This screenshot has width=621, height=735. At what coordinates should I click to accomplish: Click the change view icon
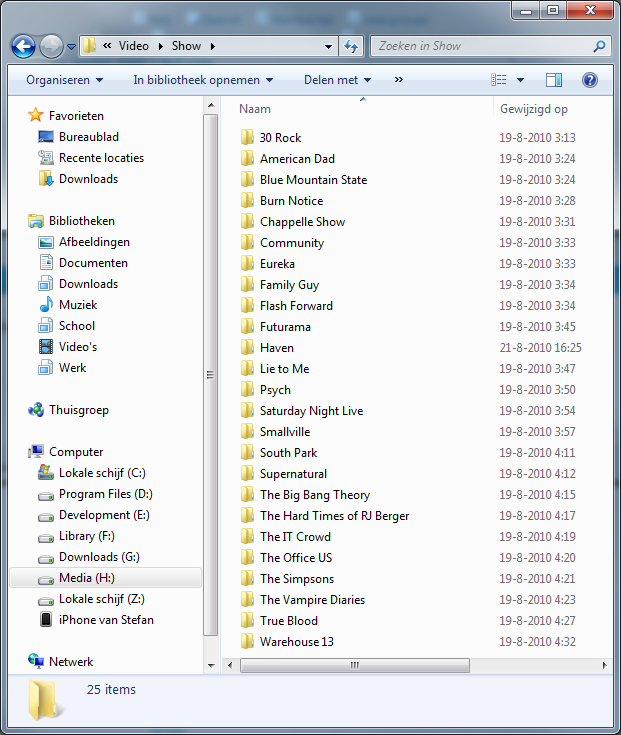click(x=499, y=80)
